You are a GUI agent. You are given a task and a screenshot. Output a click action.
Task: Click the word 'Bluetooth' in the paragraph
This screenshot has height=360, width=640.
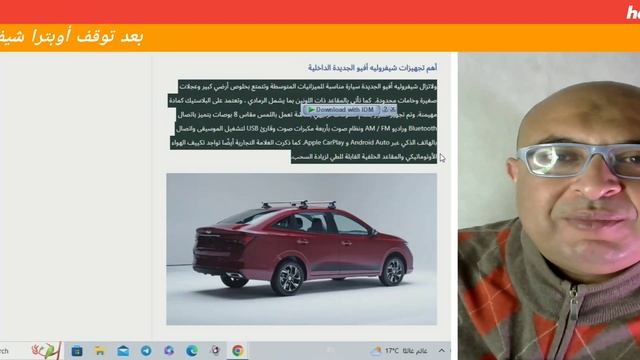[422, 129]
